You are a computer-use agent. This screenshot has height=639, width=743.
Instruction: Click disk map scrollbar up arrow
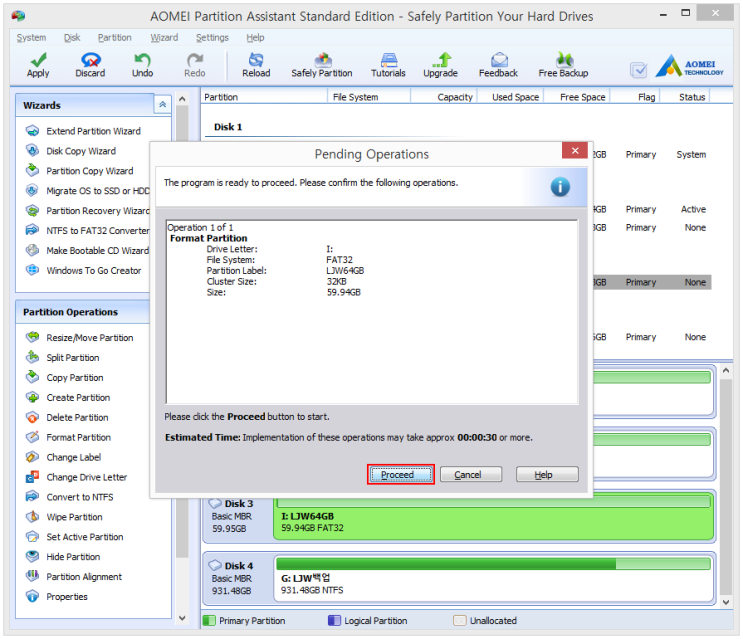tap(726, 370)
